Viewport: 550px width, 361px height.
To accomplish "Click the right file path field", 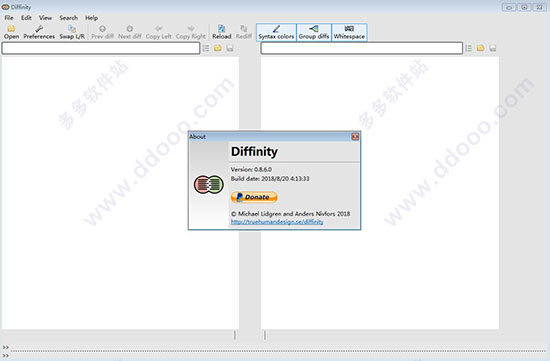I will click(x=362, y=48).
